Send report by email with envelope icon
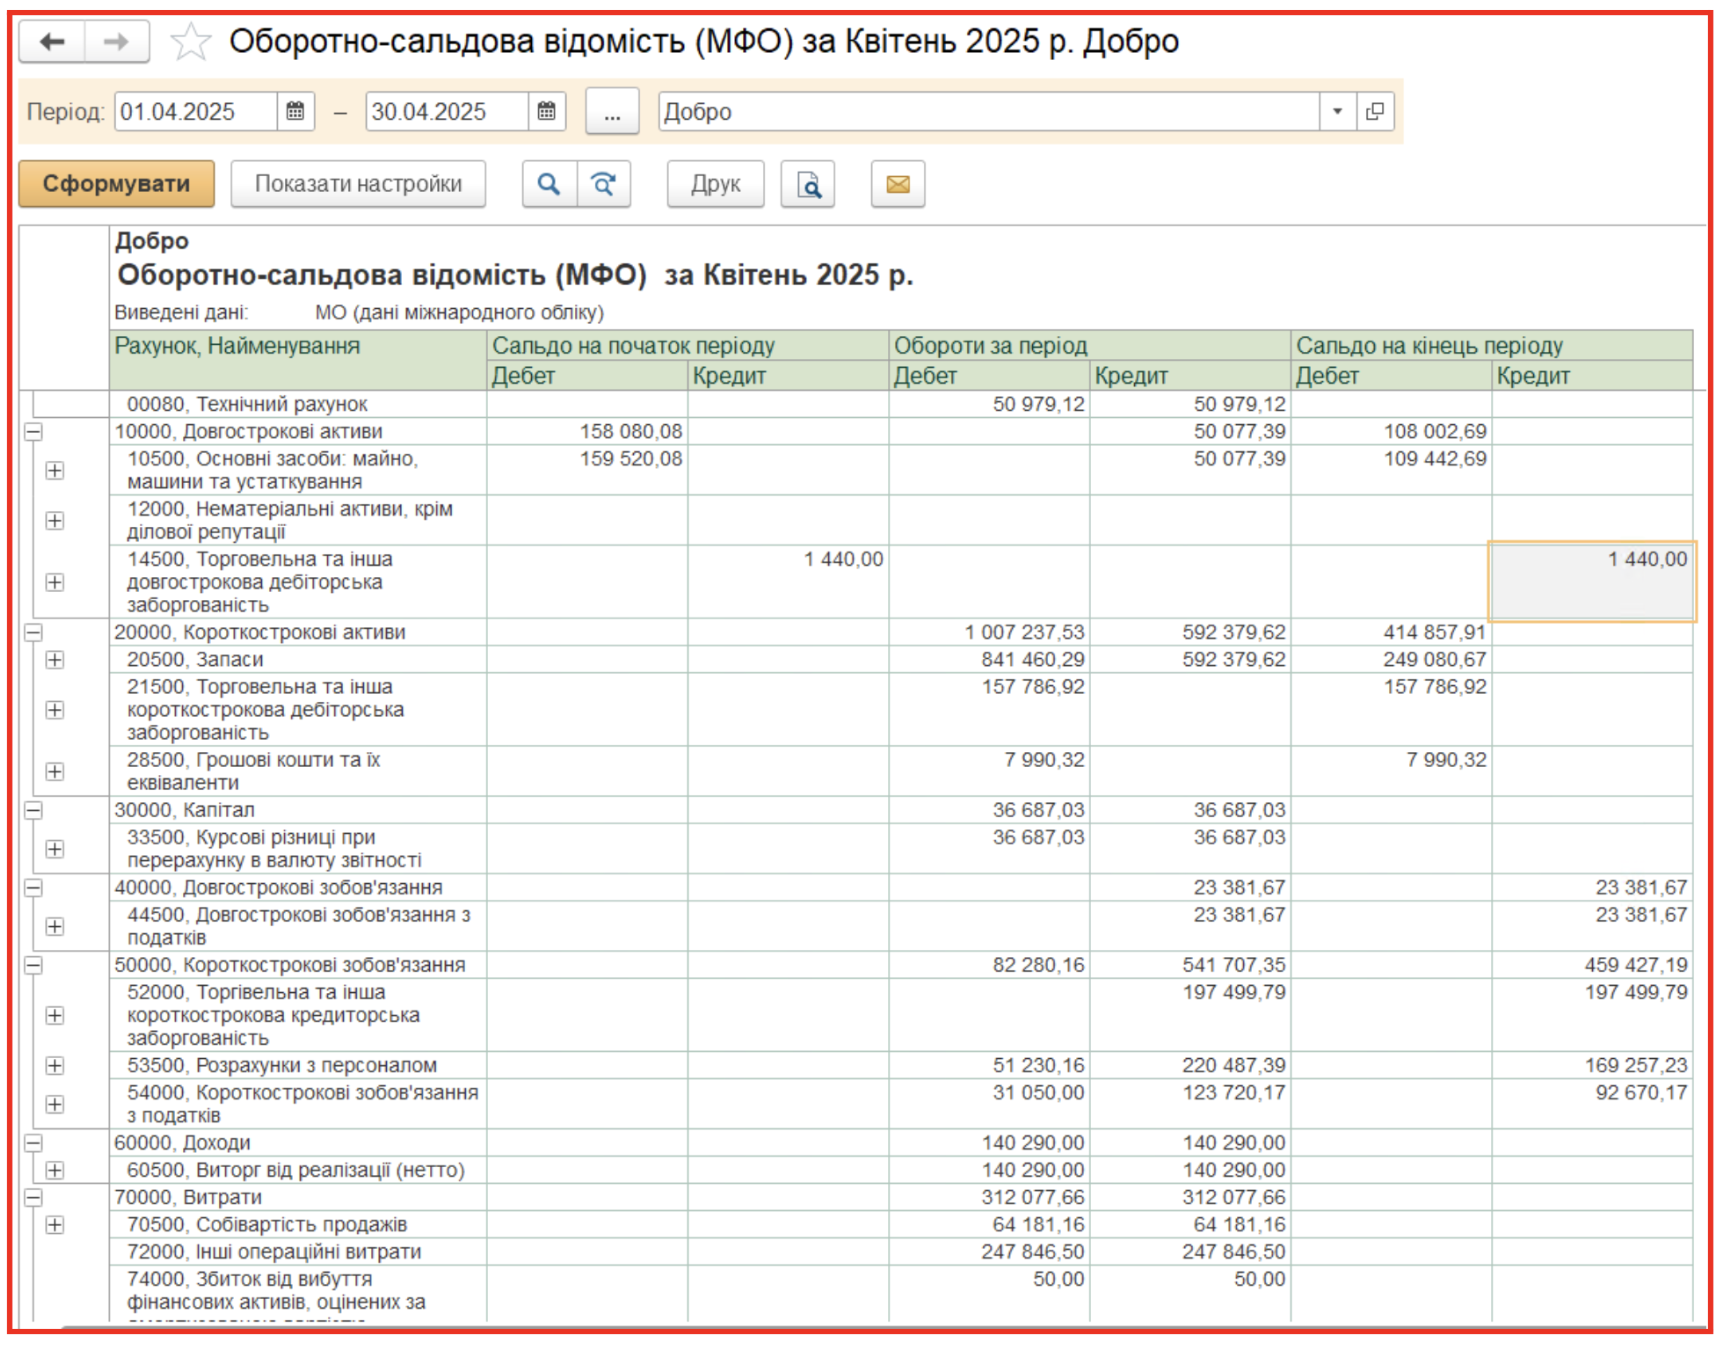This screenshot has height=1348, width=1722. [x=898, y=184]
